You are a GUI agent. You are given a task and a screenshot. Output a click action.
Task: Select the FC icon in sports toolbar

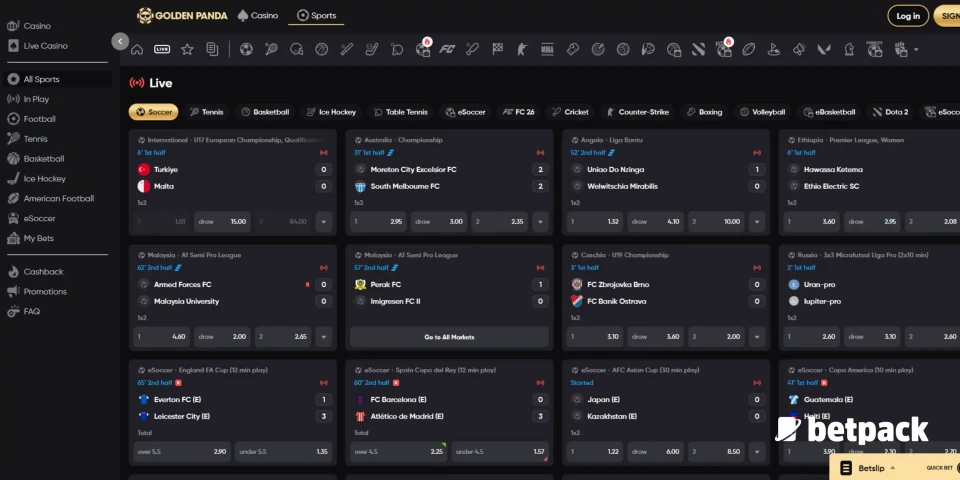click(x=448, y=49)
